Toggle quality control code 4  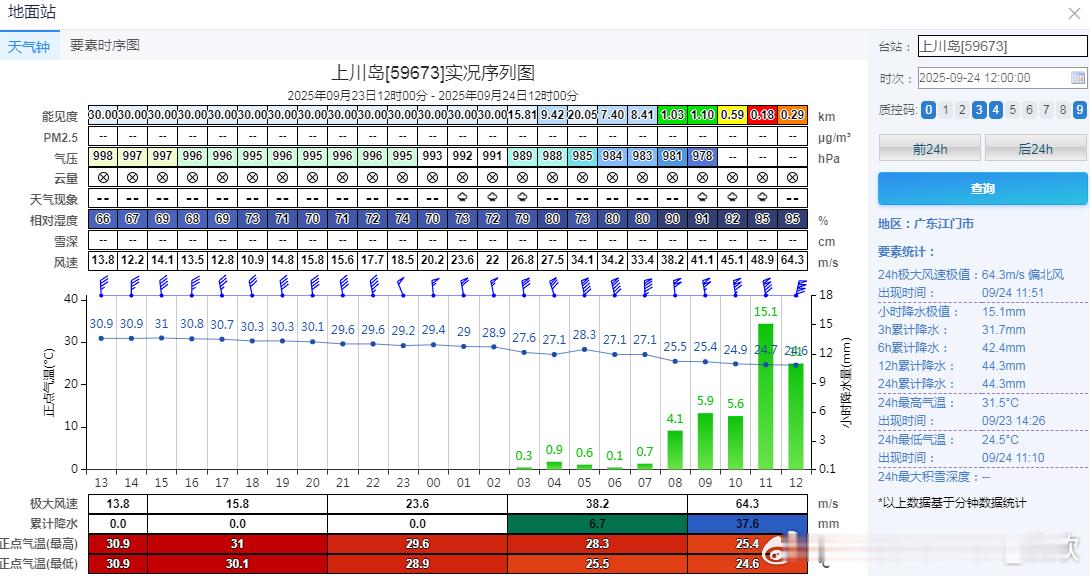995,109
